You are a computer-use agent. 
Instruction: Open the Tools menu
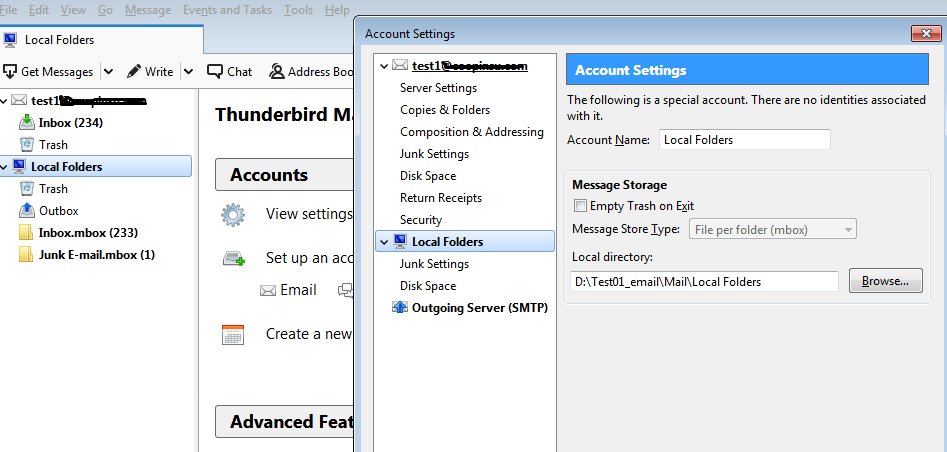click(298, 10)
